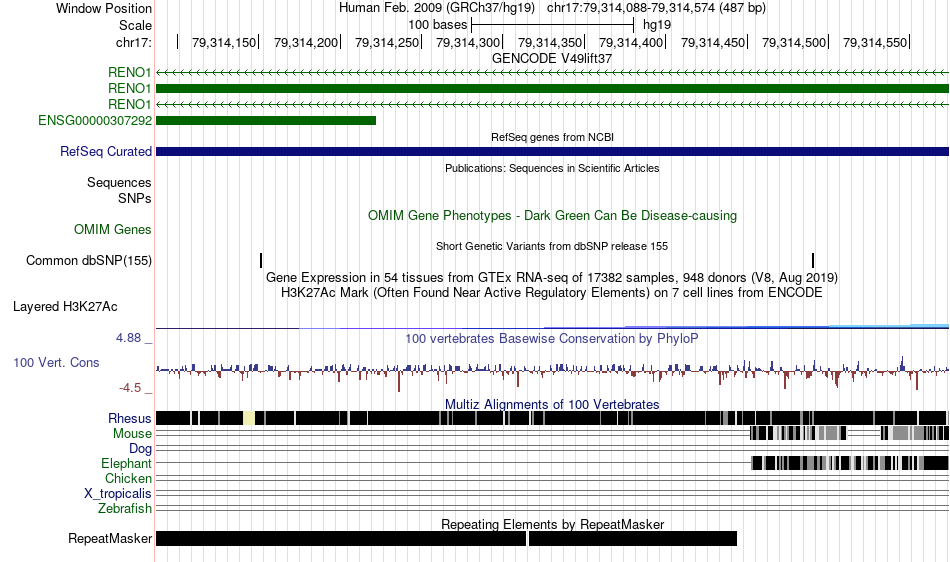Viewport: 950px width, 562px height.
Task: Click the chr17:79,314,088-79,314,574 position text
Action: pyautogui.click(x=656, y=8)
